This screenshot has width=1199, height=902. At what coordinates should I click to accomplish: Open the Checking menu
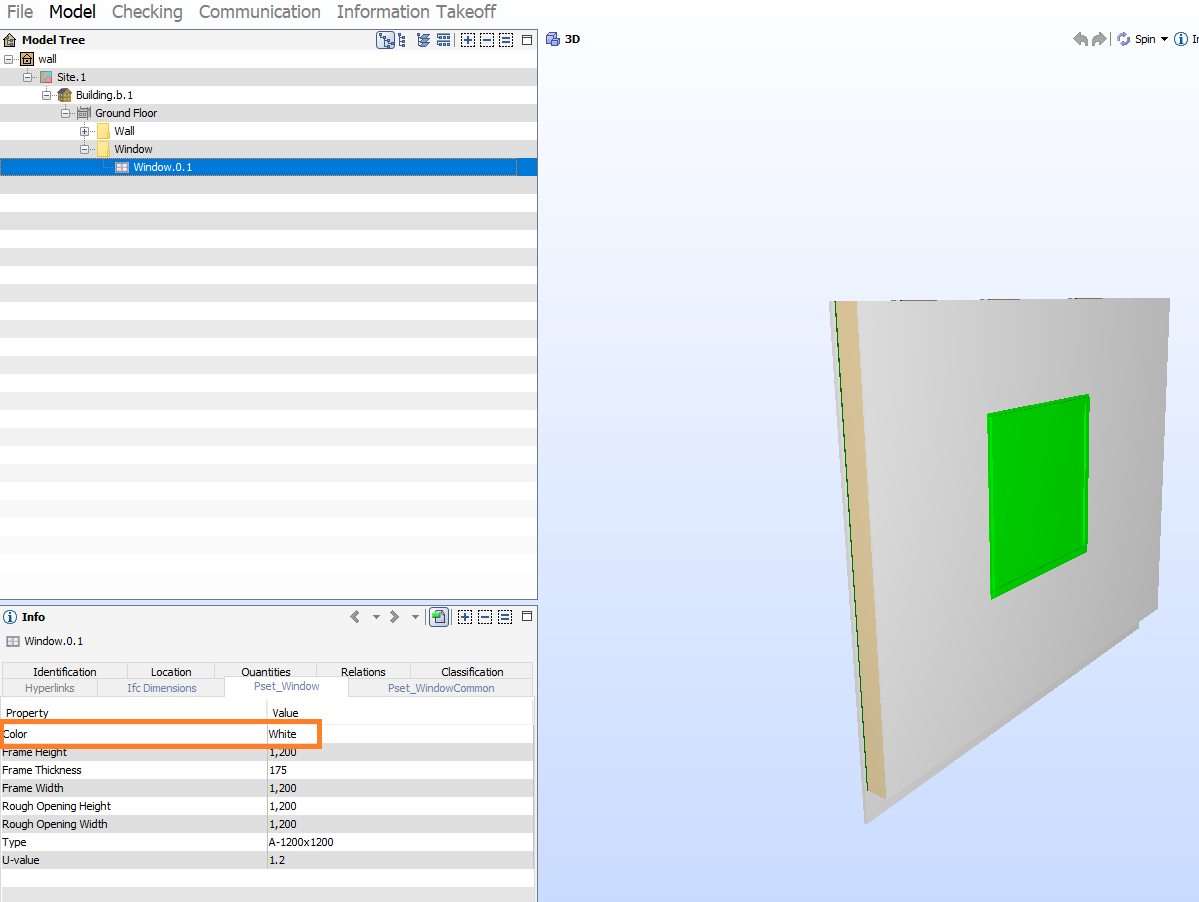pos(147,12)
